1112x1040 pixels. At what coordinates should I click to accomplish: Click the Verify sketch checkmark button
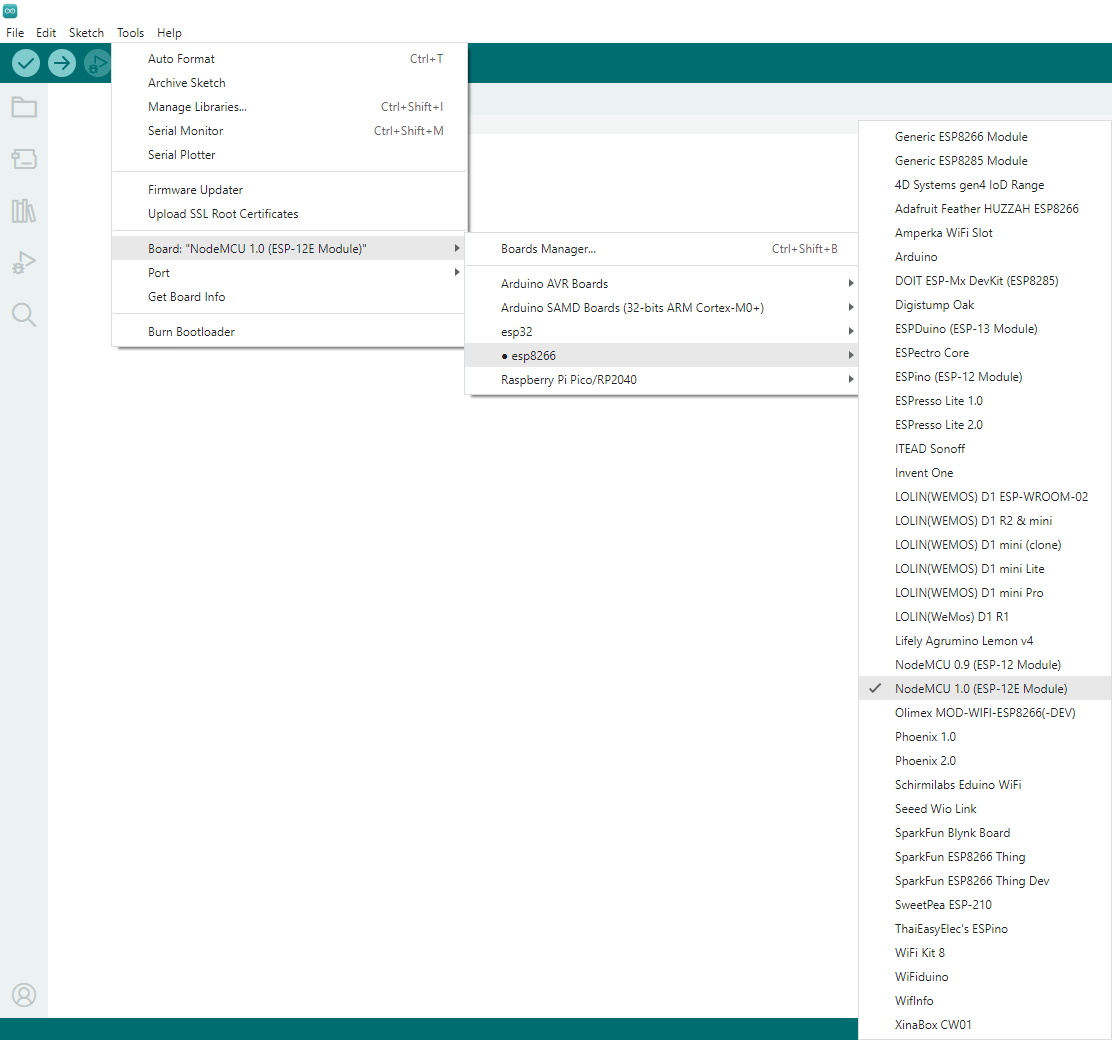(26, 63)
